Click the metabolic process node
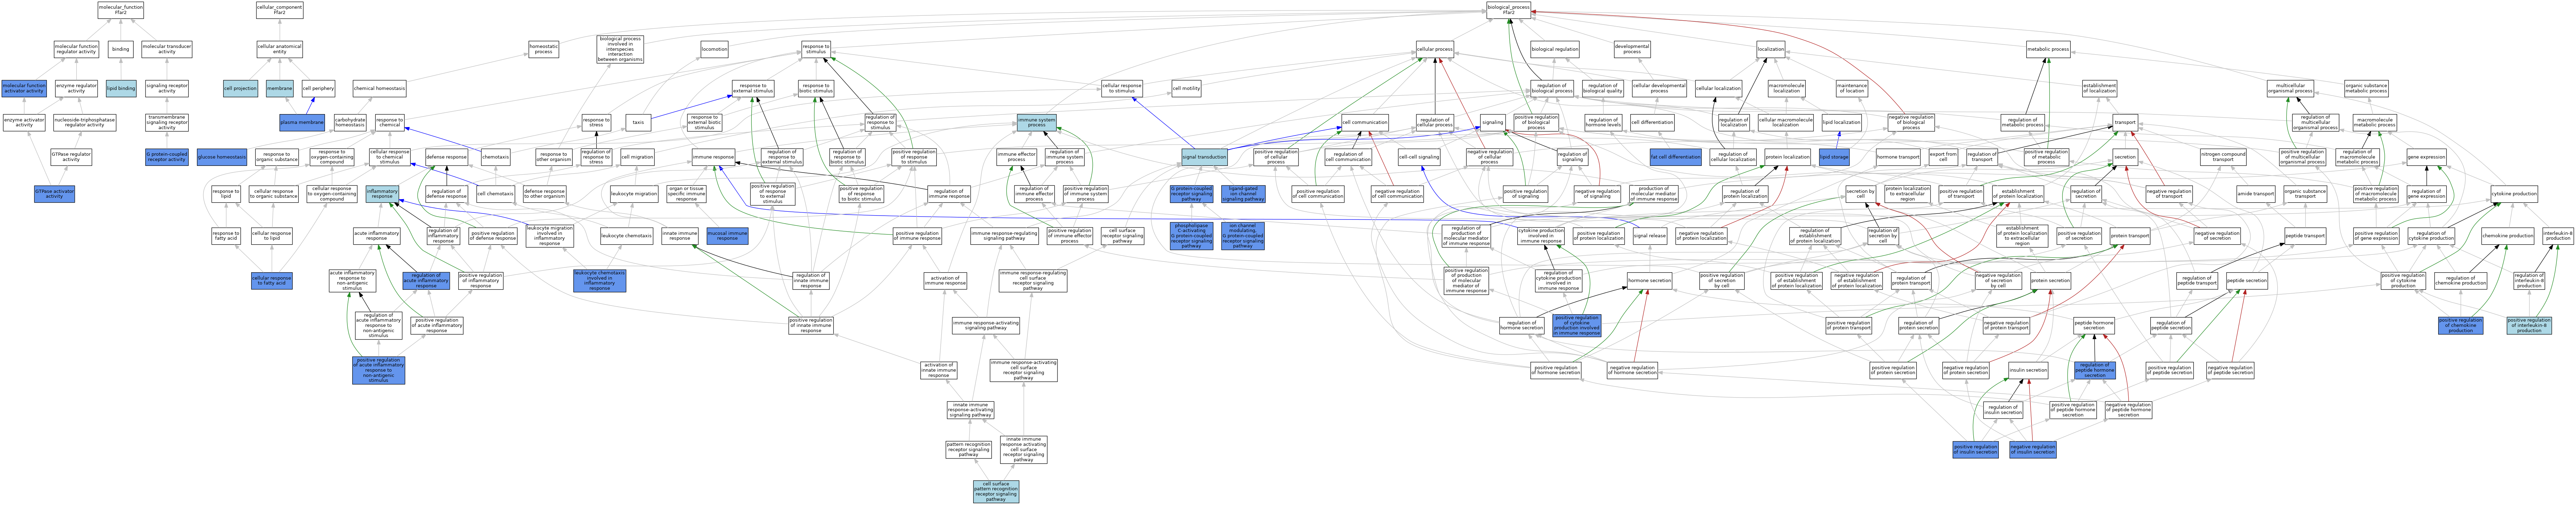 pyautogui.click(x=2048, y=49)
